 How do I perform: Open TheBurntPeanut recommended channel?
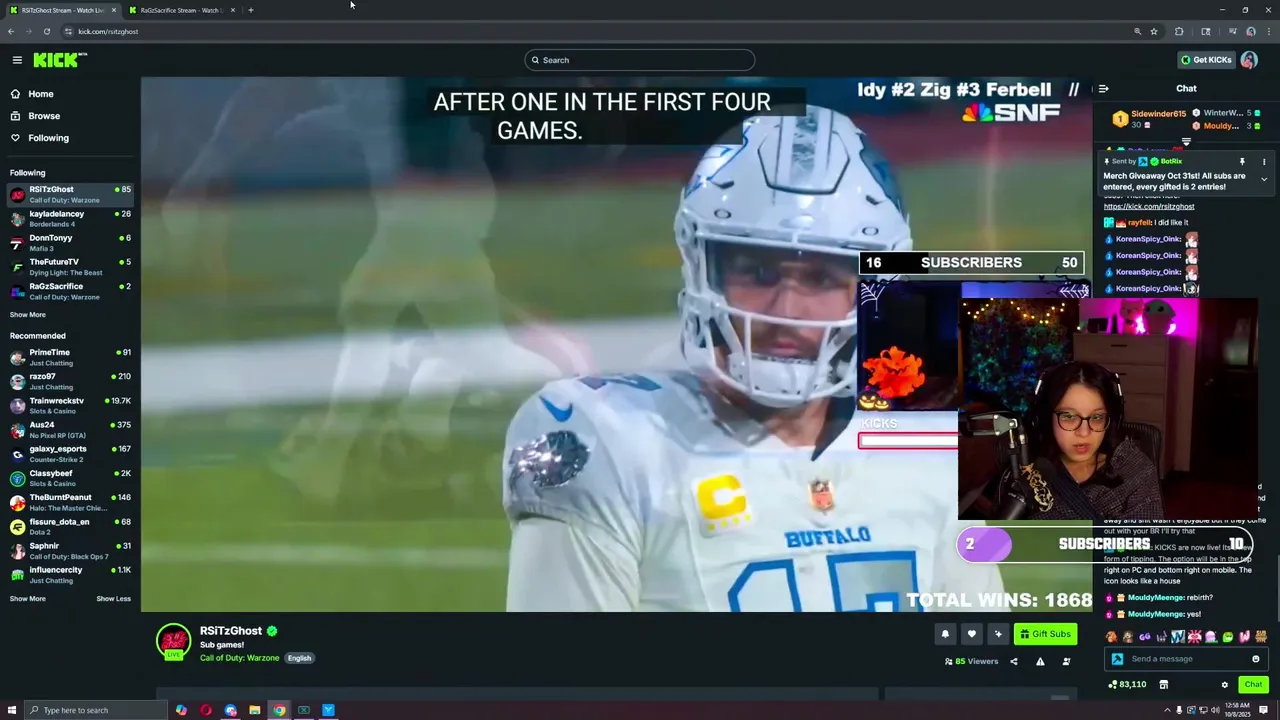click(x=70, y=502)
